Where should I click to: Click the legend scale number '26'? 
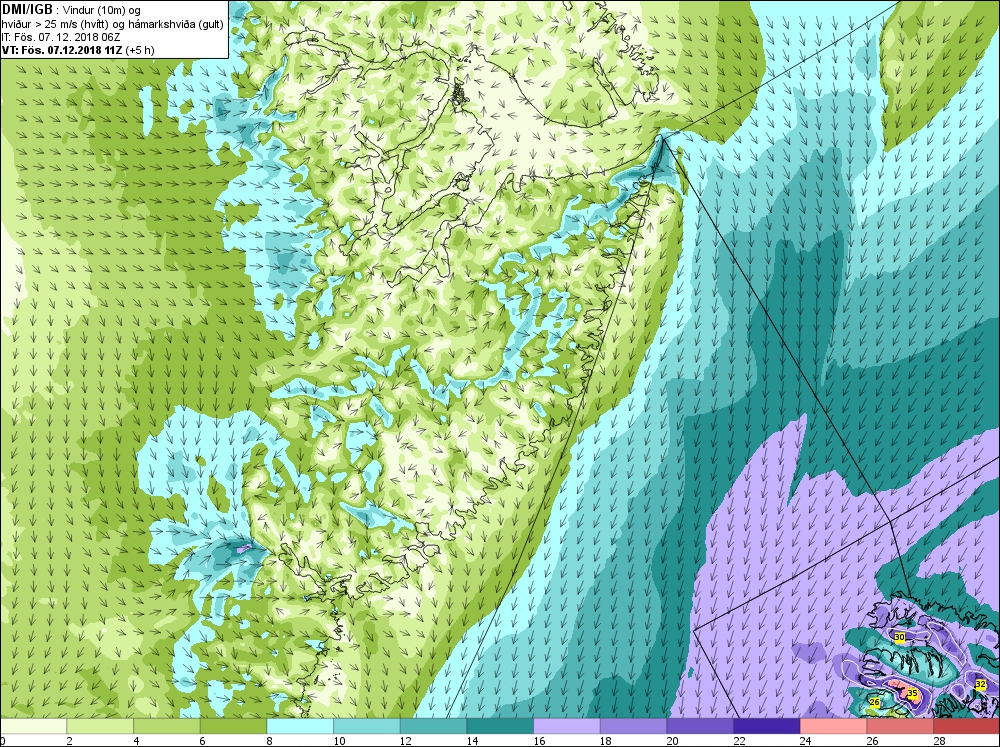pyautogui.click(x=872, y=741)
